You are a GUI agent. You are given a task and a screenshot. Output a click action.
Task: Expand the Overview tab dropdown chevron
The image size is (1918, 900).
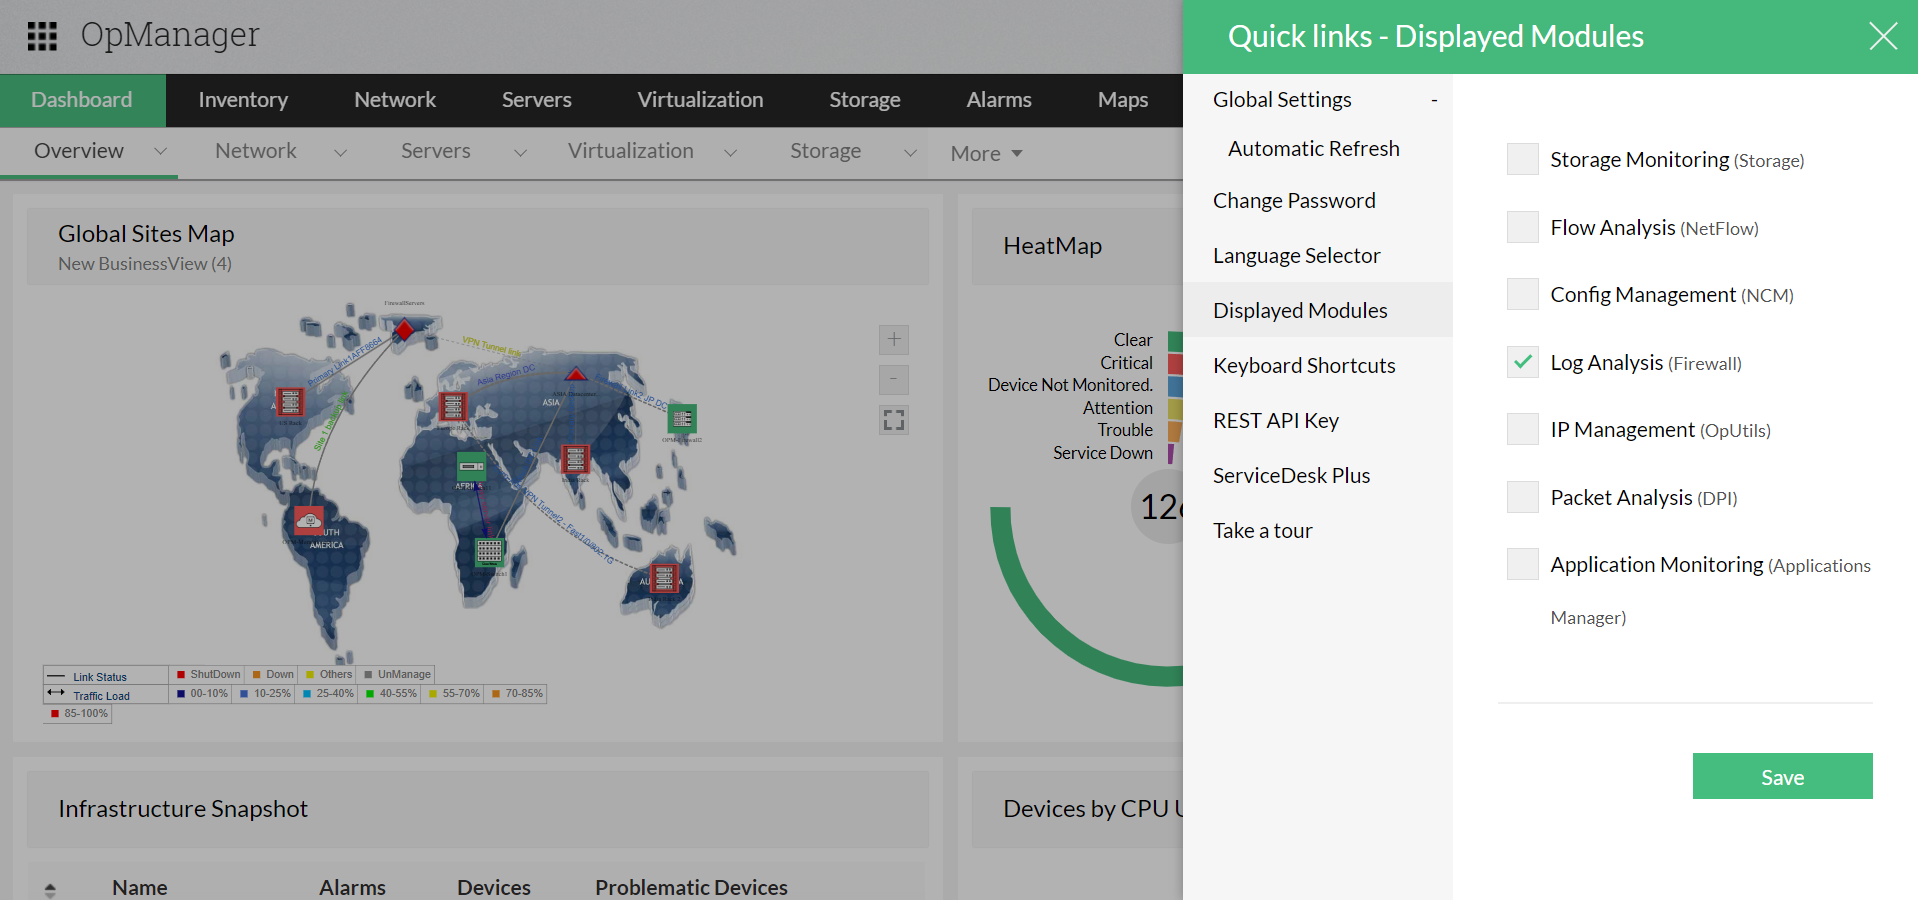tap(160, 152)
